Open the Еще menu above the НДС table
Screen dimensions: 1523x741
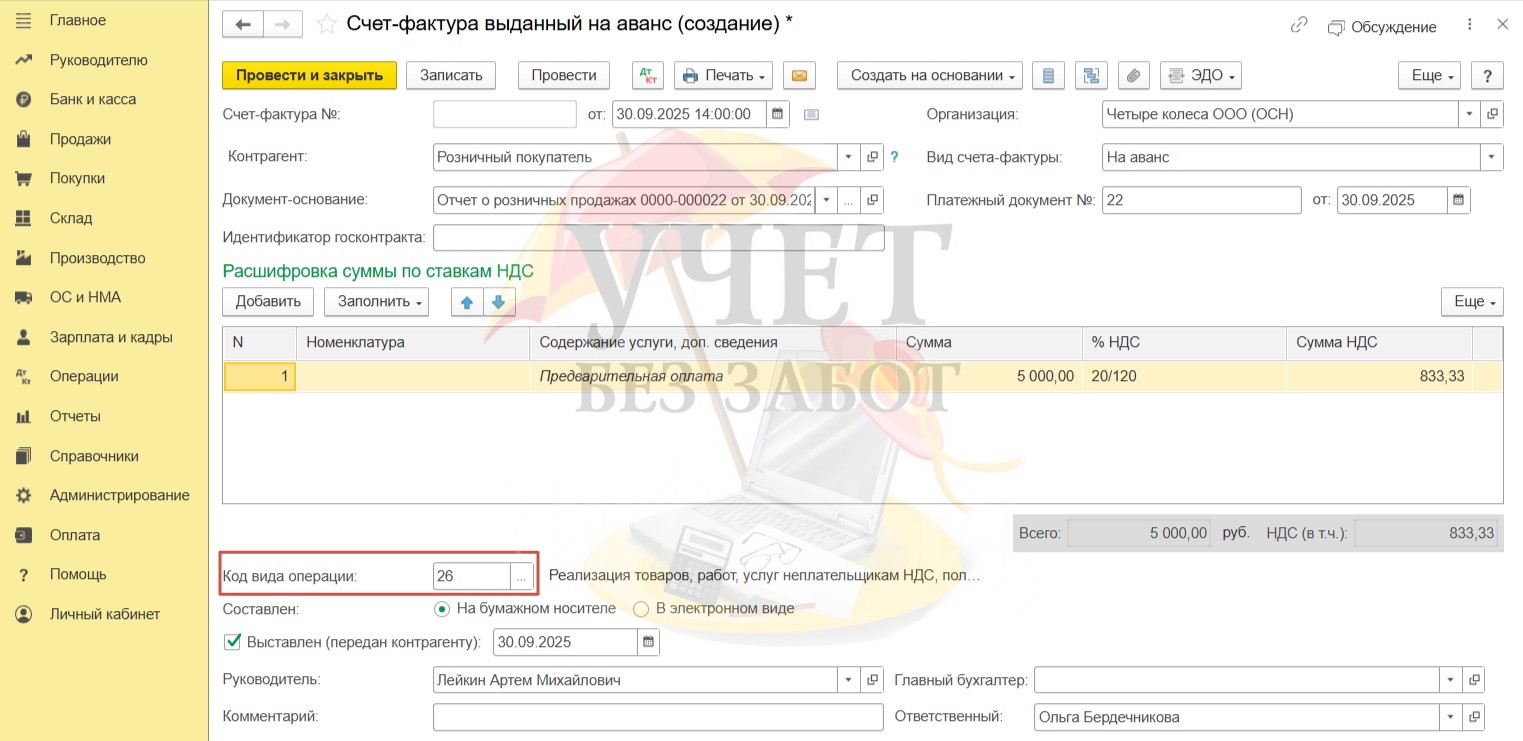click(1472, 302)
